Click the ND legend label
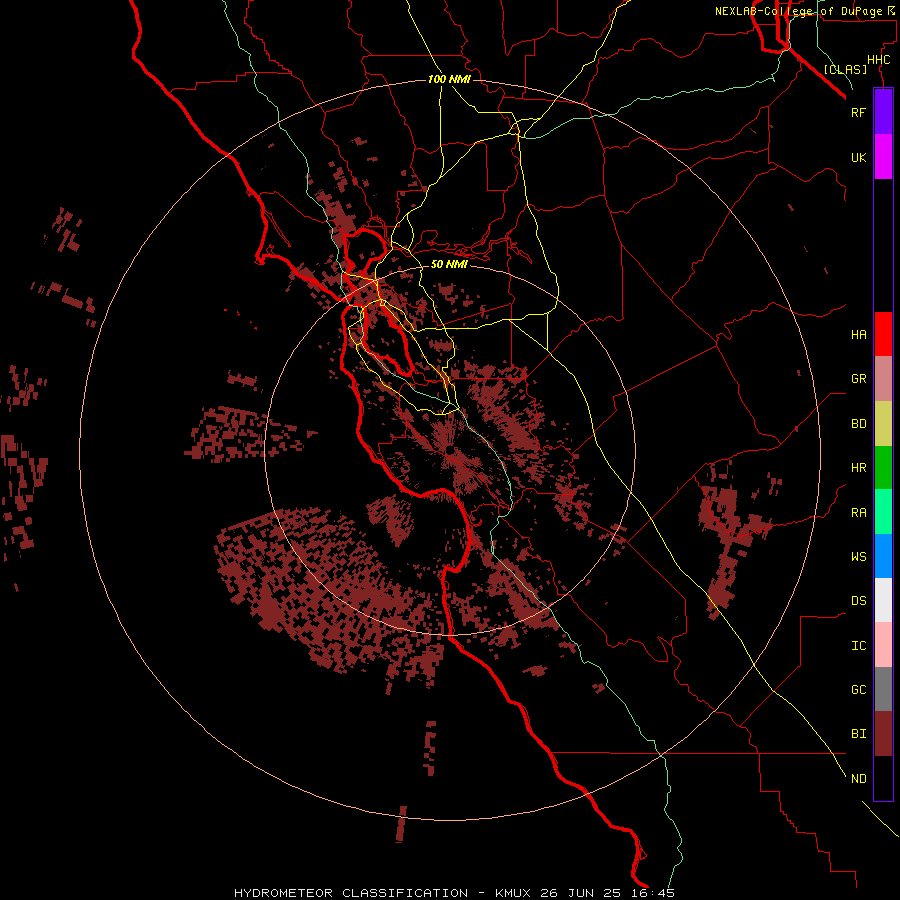900x900 pixels. pos(858,779)
